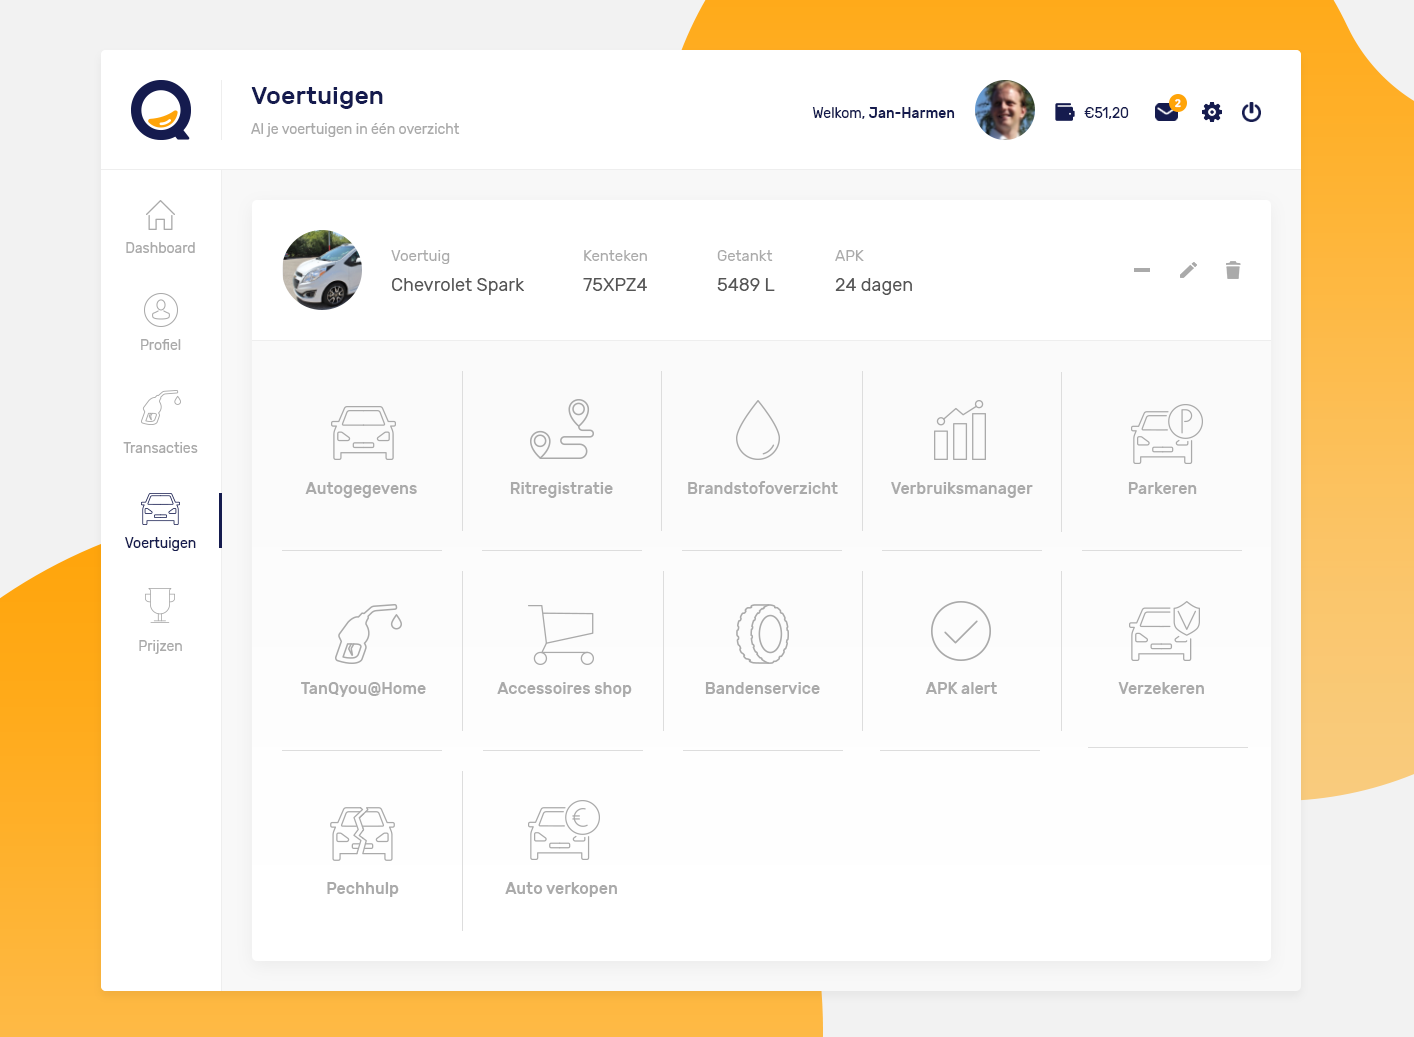Open Pechhulp roadside assistance
Viewport: 1414px width, 1037px height.
click(362, 835)
